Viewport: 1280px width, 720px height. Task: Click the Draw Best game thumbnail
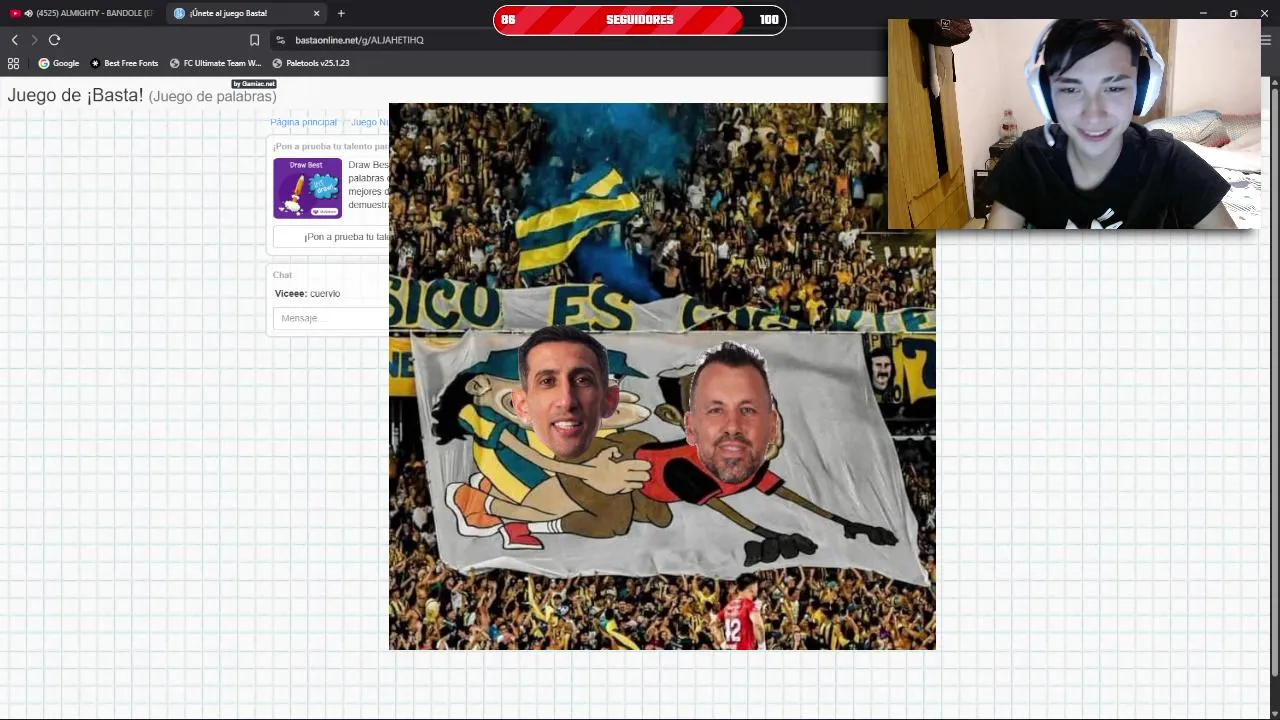307,188
